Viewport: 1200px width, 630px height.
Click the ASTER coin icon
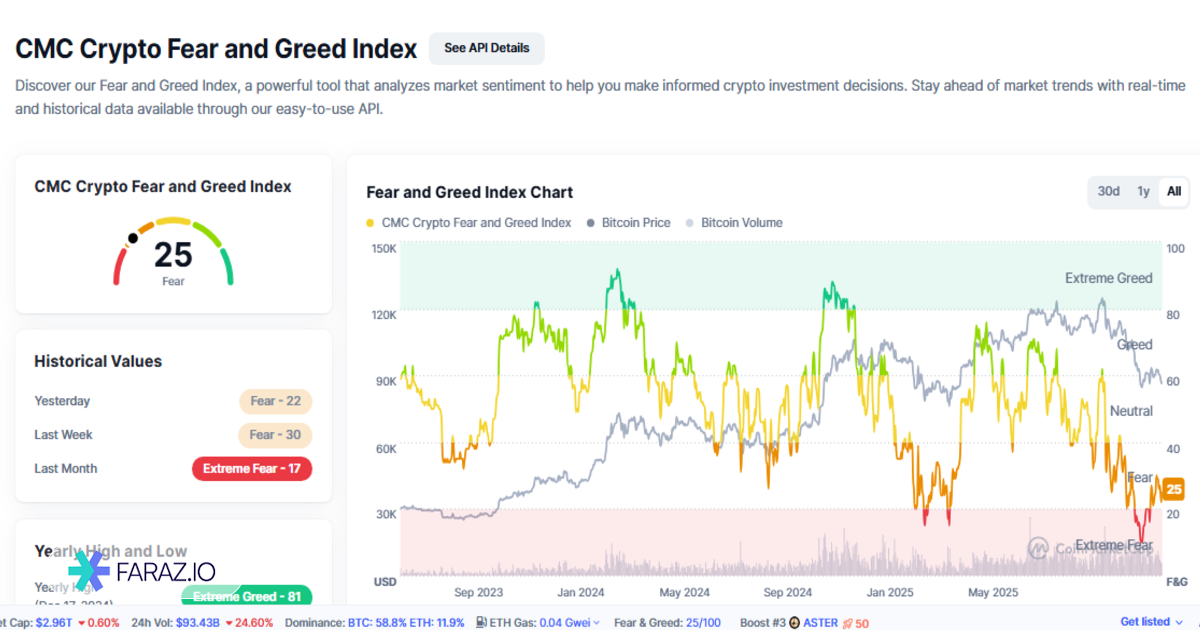tap(794, 622)
